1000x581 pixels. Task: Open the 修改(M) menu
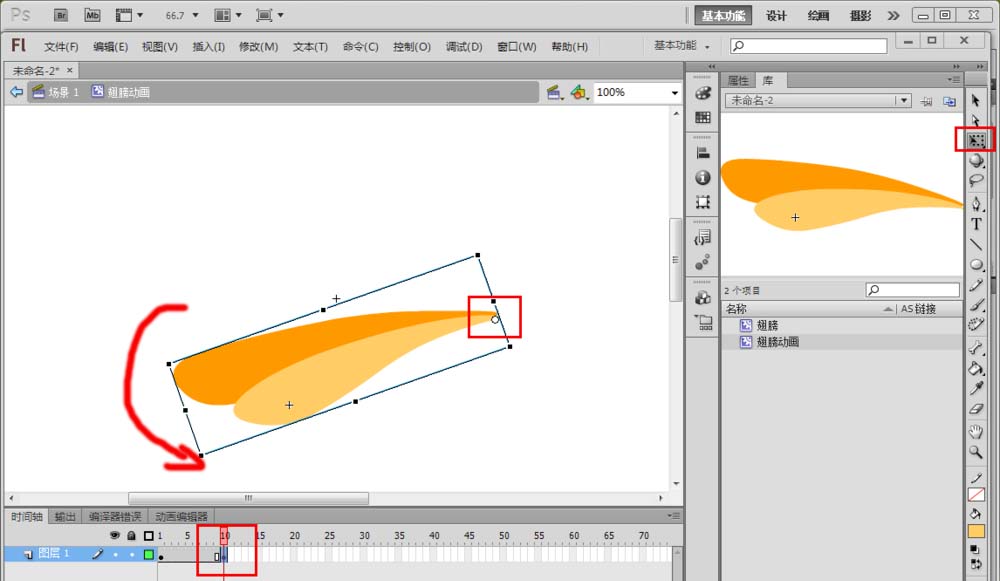point(258,47)
